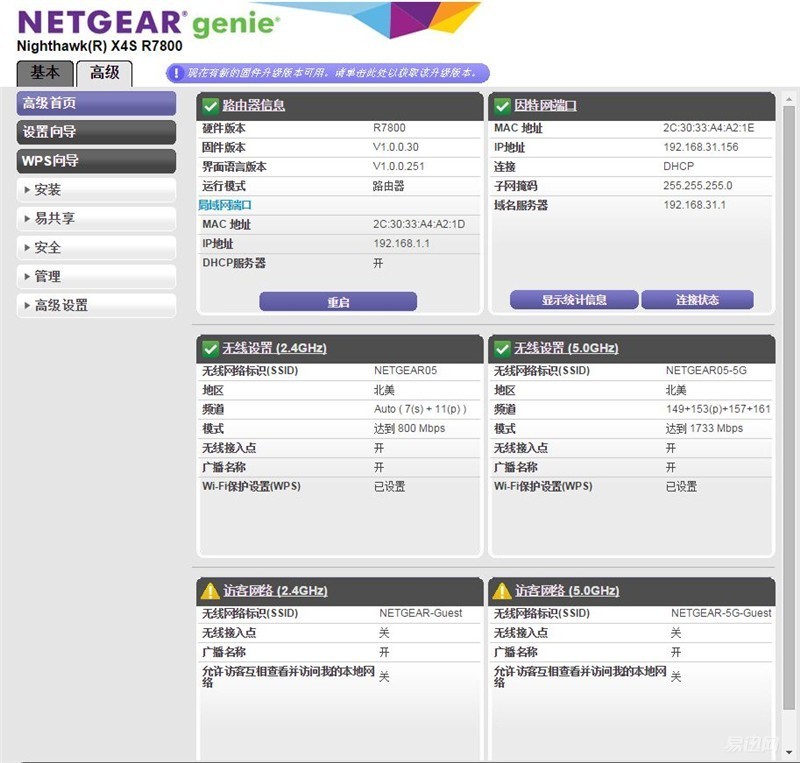Click green check icon beside 路由器信息
The width and height of the screenshot is (800, 763).
click(x=210, y=106)
